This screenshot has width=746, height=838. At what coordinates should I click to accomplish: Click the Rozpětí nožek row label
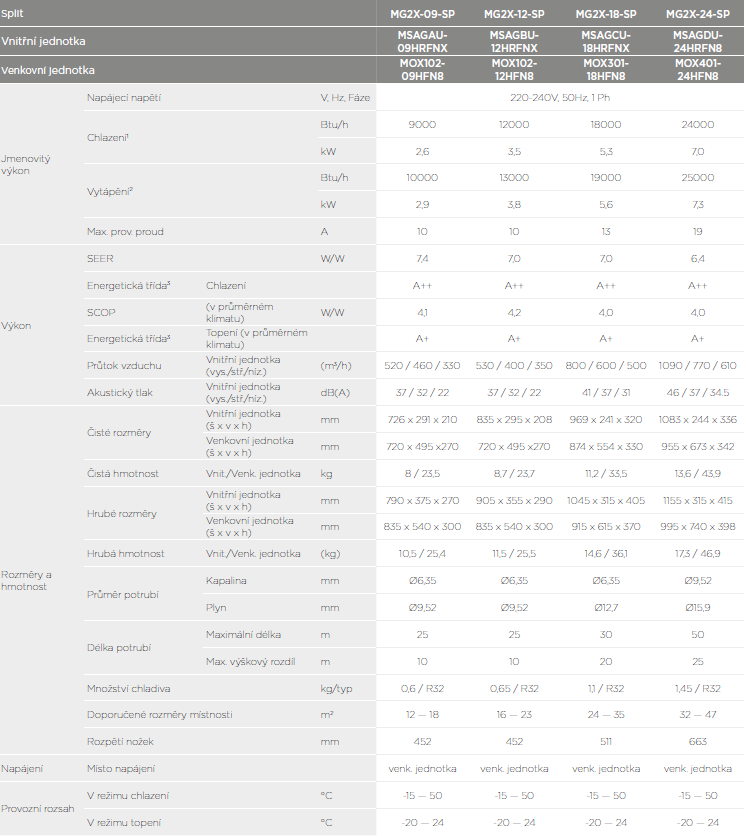[118, 742]
